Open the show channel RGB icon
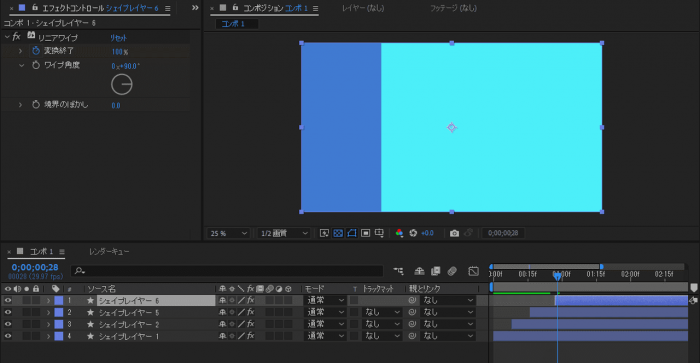This screenshot has height=363, width=700. [399, 233]
